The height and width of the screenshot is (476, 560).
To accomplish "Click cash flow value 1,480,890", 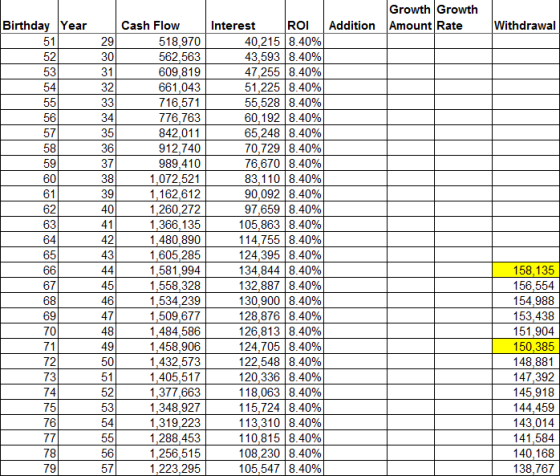I will click(x=175, y=240).
